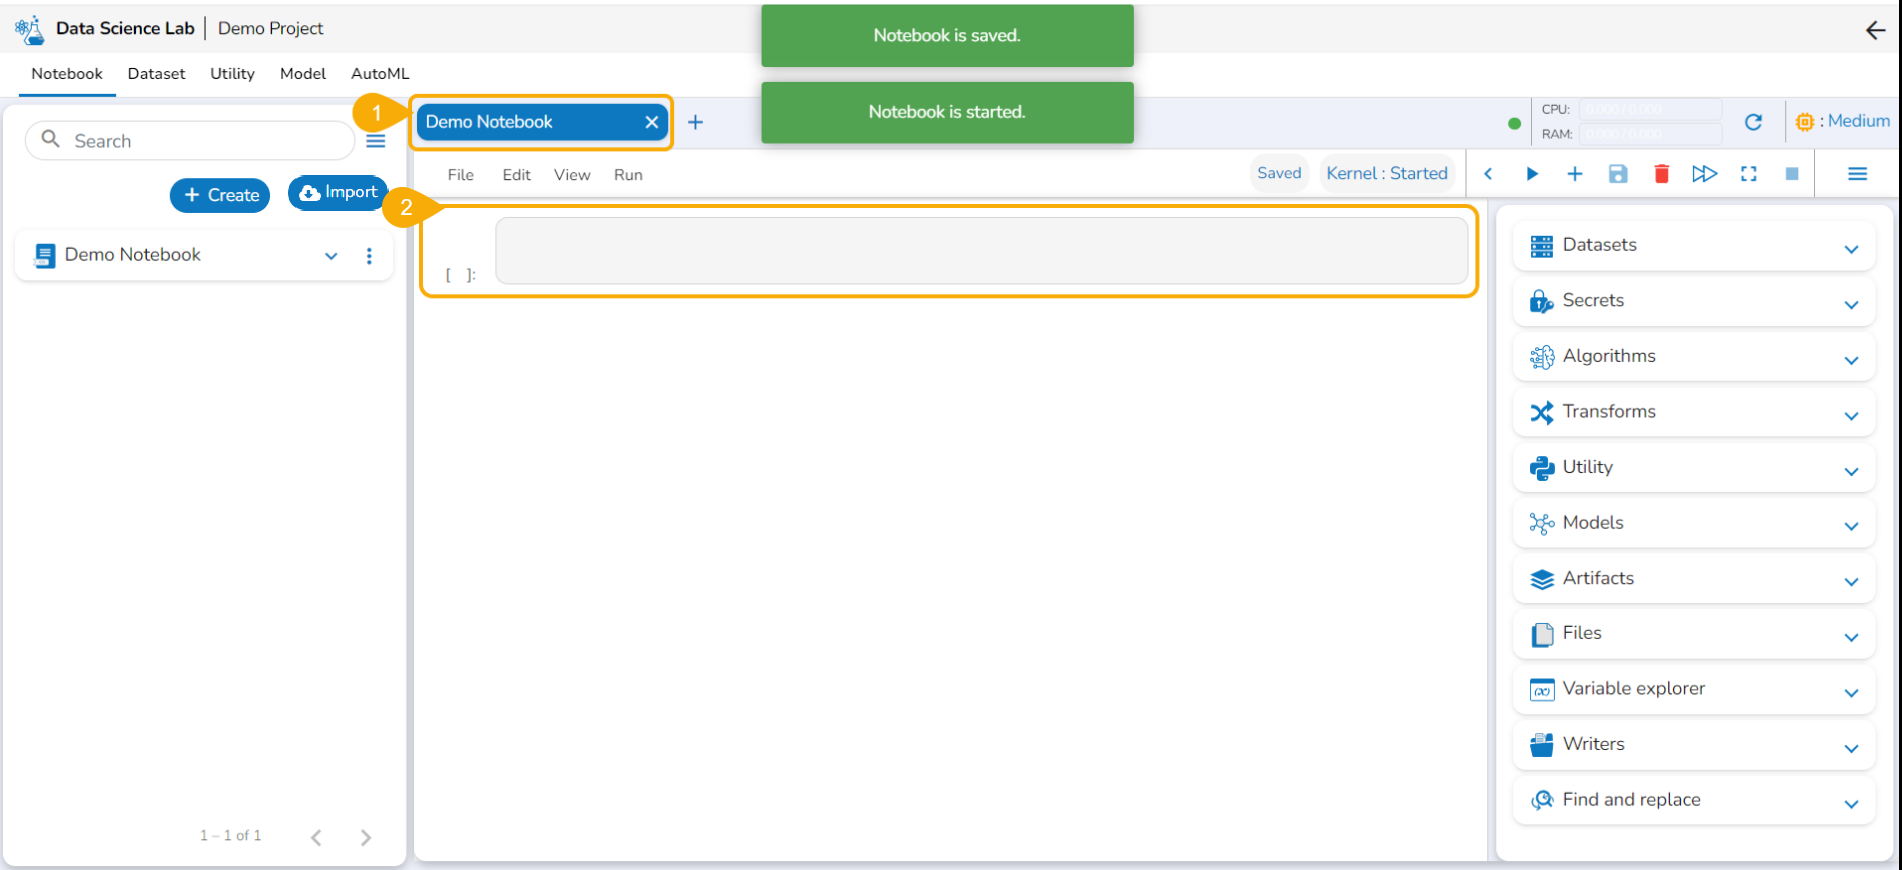Toggle the right panel hamburger menu
1902x870 pixels.
point(1857,174)
